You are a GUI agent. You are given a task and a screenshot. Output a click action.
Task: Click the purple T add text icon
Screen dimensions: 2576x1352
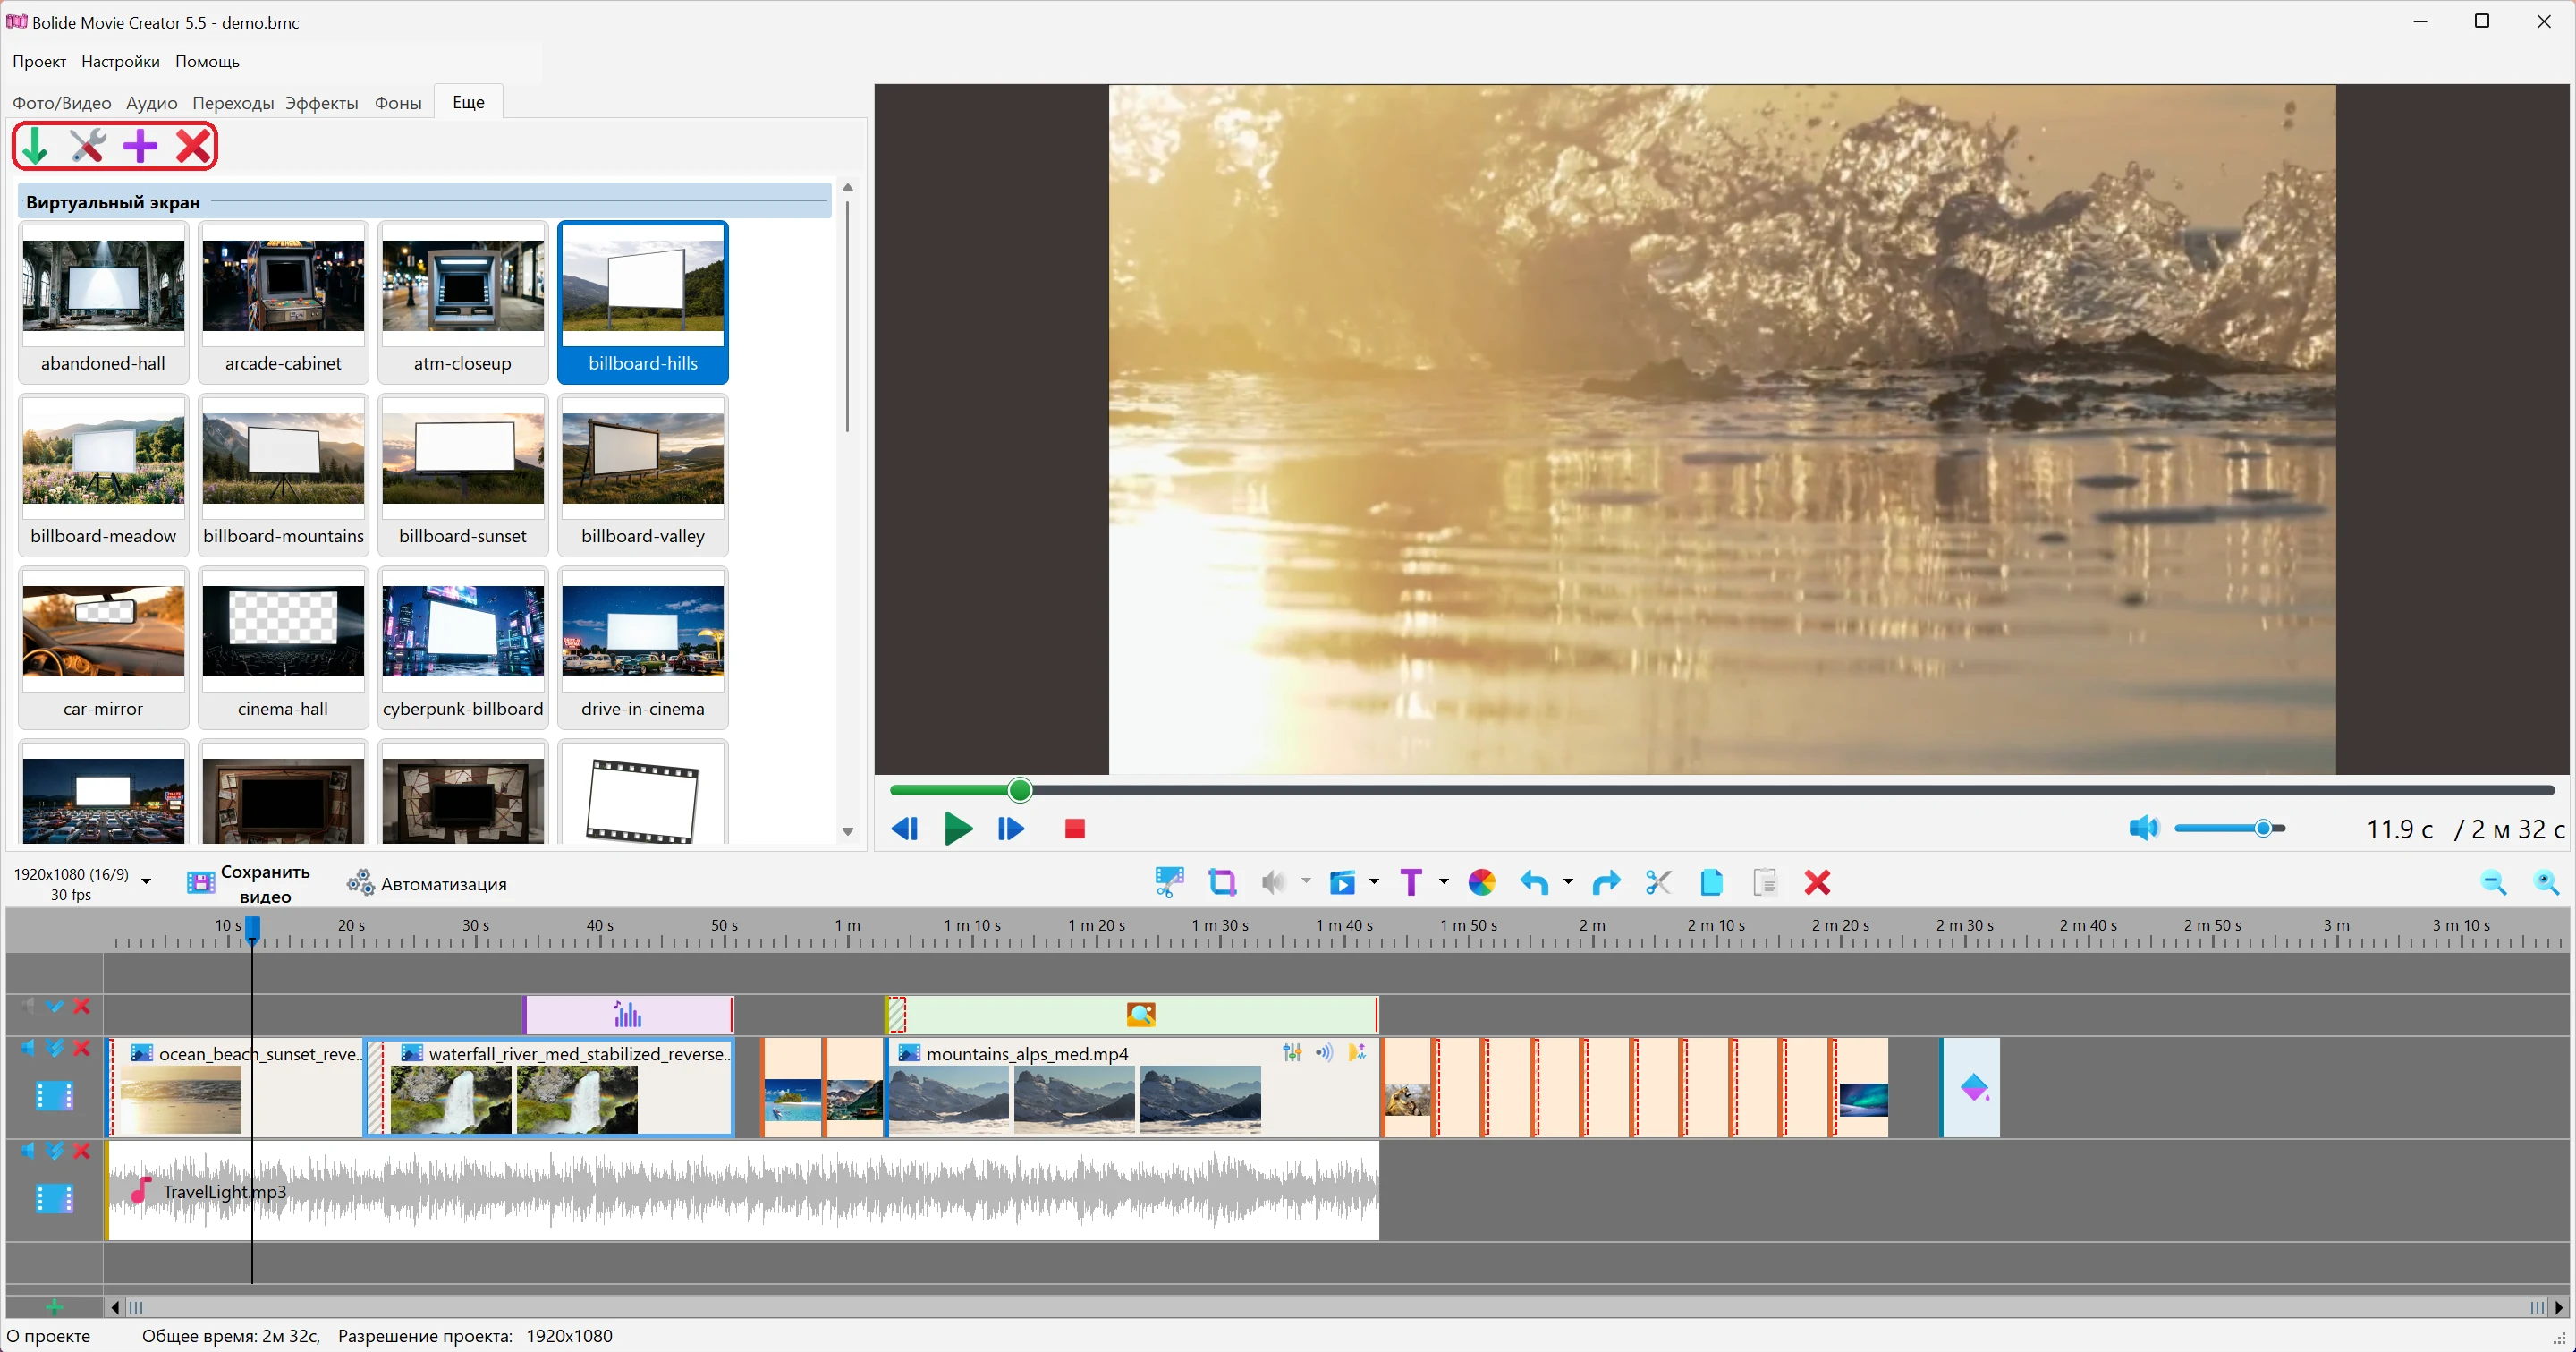[1410, 882]
